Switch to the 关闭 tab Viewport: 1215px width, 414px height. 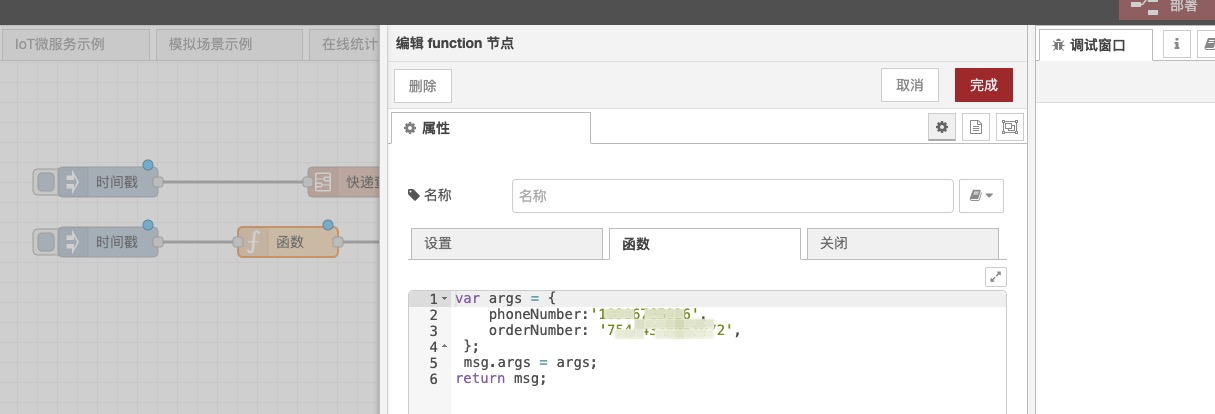(x=902, y=243)
